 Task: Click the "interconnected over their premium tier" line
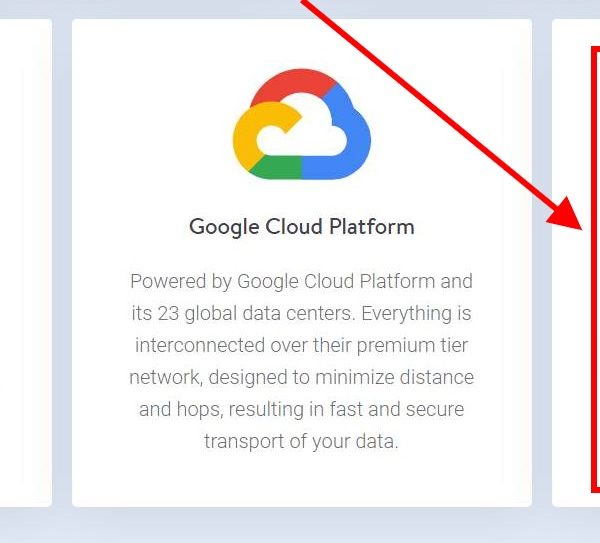click(301, 345)
